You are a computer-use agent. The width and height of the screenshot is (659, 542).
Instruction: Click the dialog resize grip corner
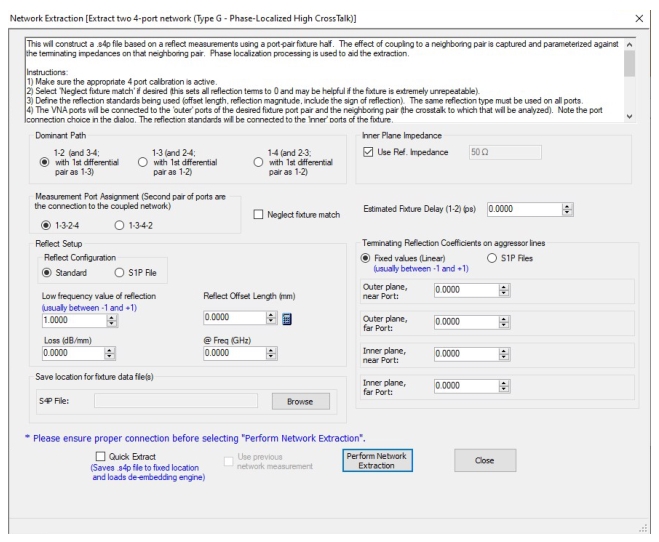pyautogui.click(x=643, y=528)
